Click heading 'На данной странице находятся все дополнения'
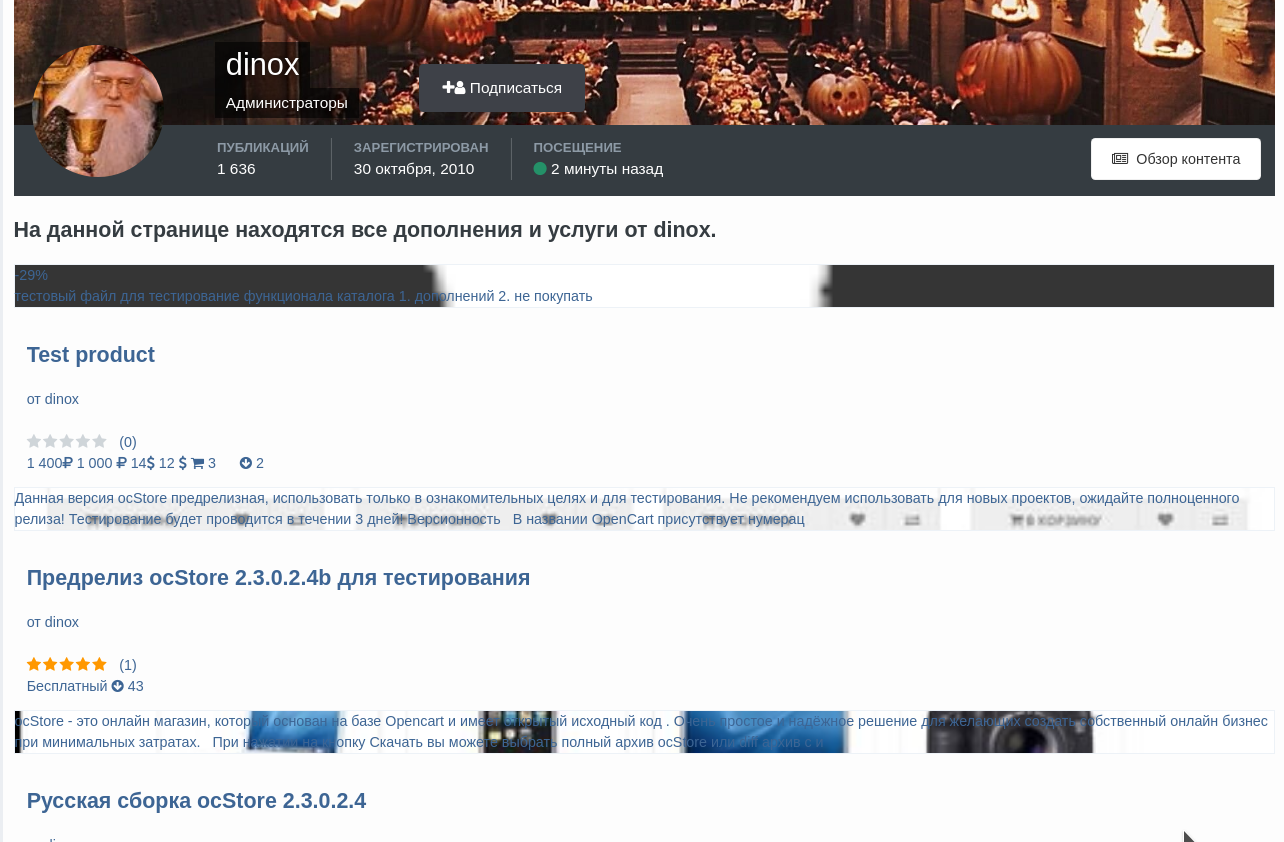 click(365, 230)
